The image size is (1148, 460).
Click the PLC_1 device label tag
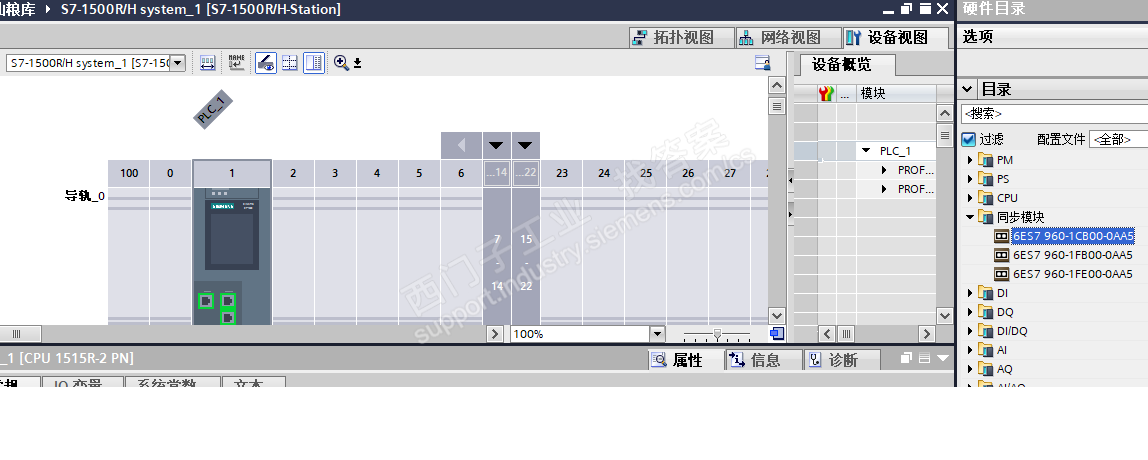214,109
